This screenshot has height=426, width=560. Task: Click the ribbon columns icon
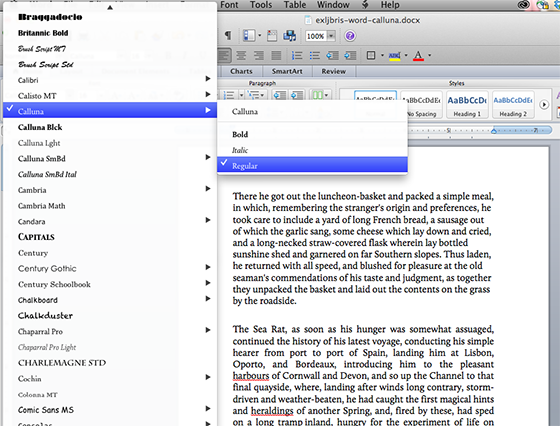tap(318, 95)
